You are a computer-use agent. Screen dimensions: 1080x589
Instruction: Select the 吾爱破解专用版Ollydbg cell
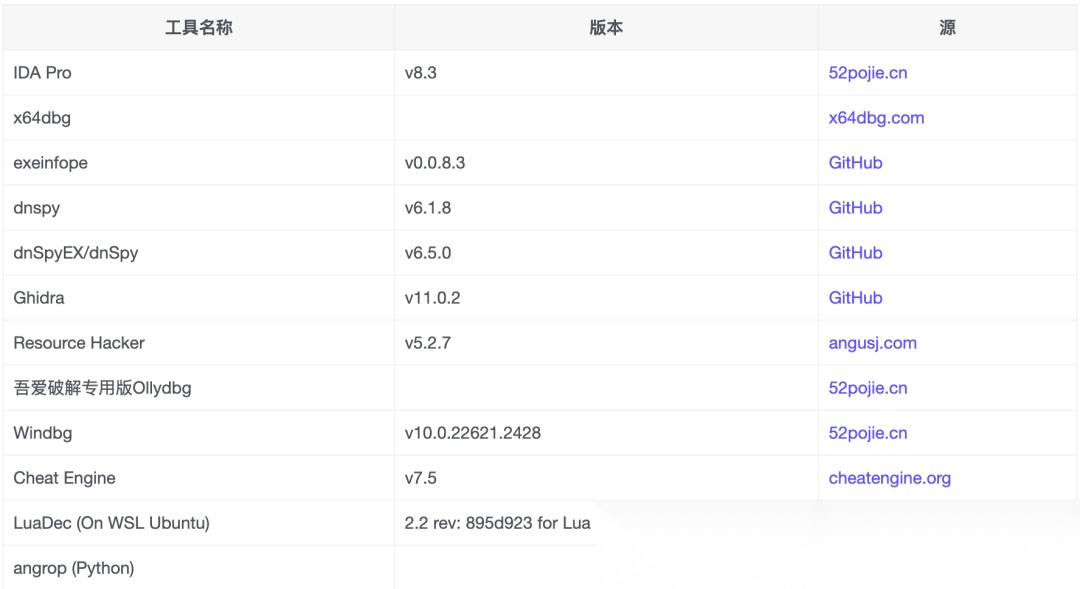click(x=198, y=388)
